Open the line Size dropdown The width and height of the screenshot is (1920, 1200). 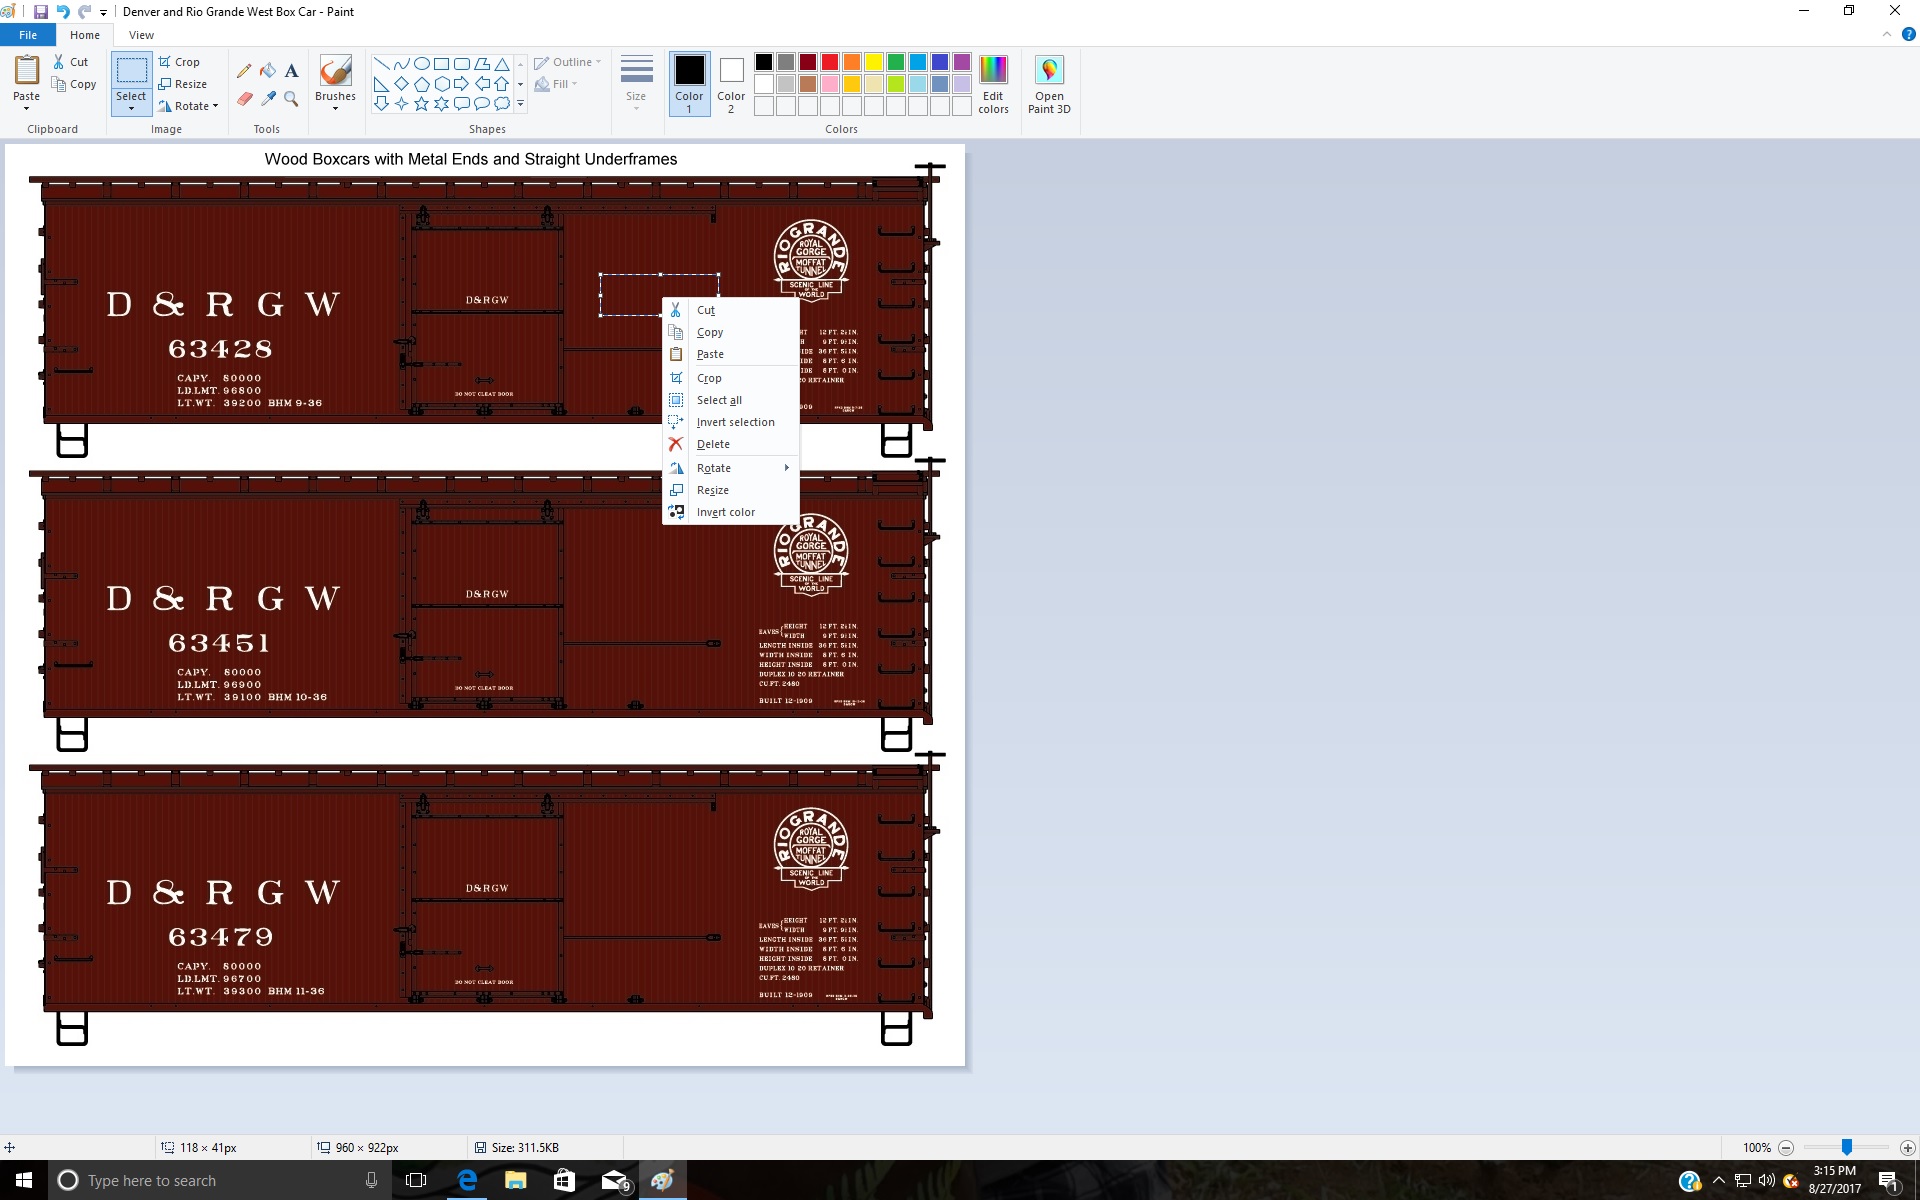coord(636,84)
